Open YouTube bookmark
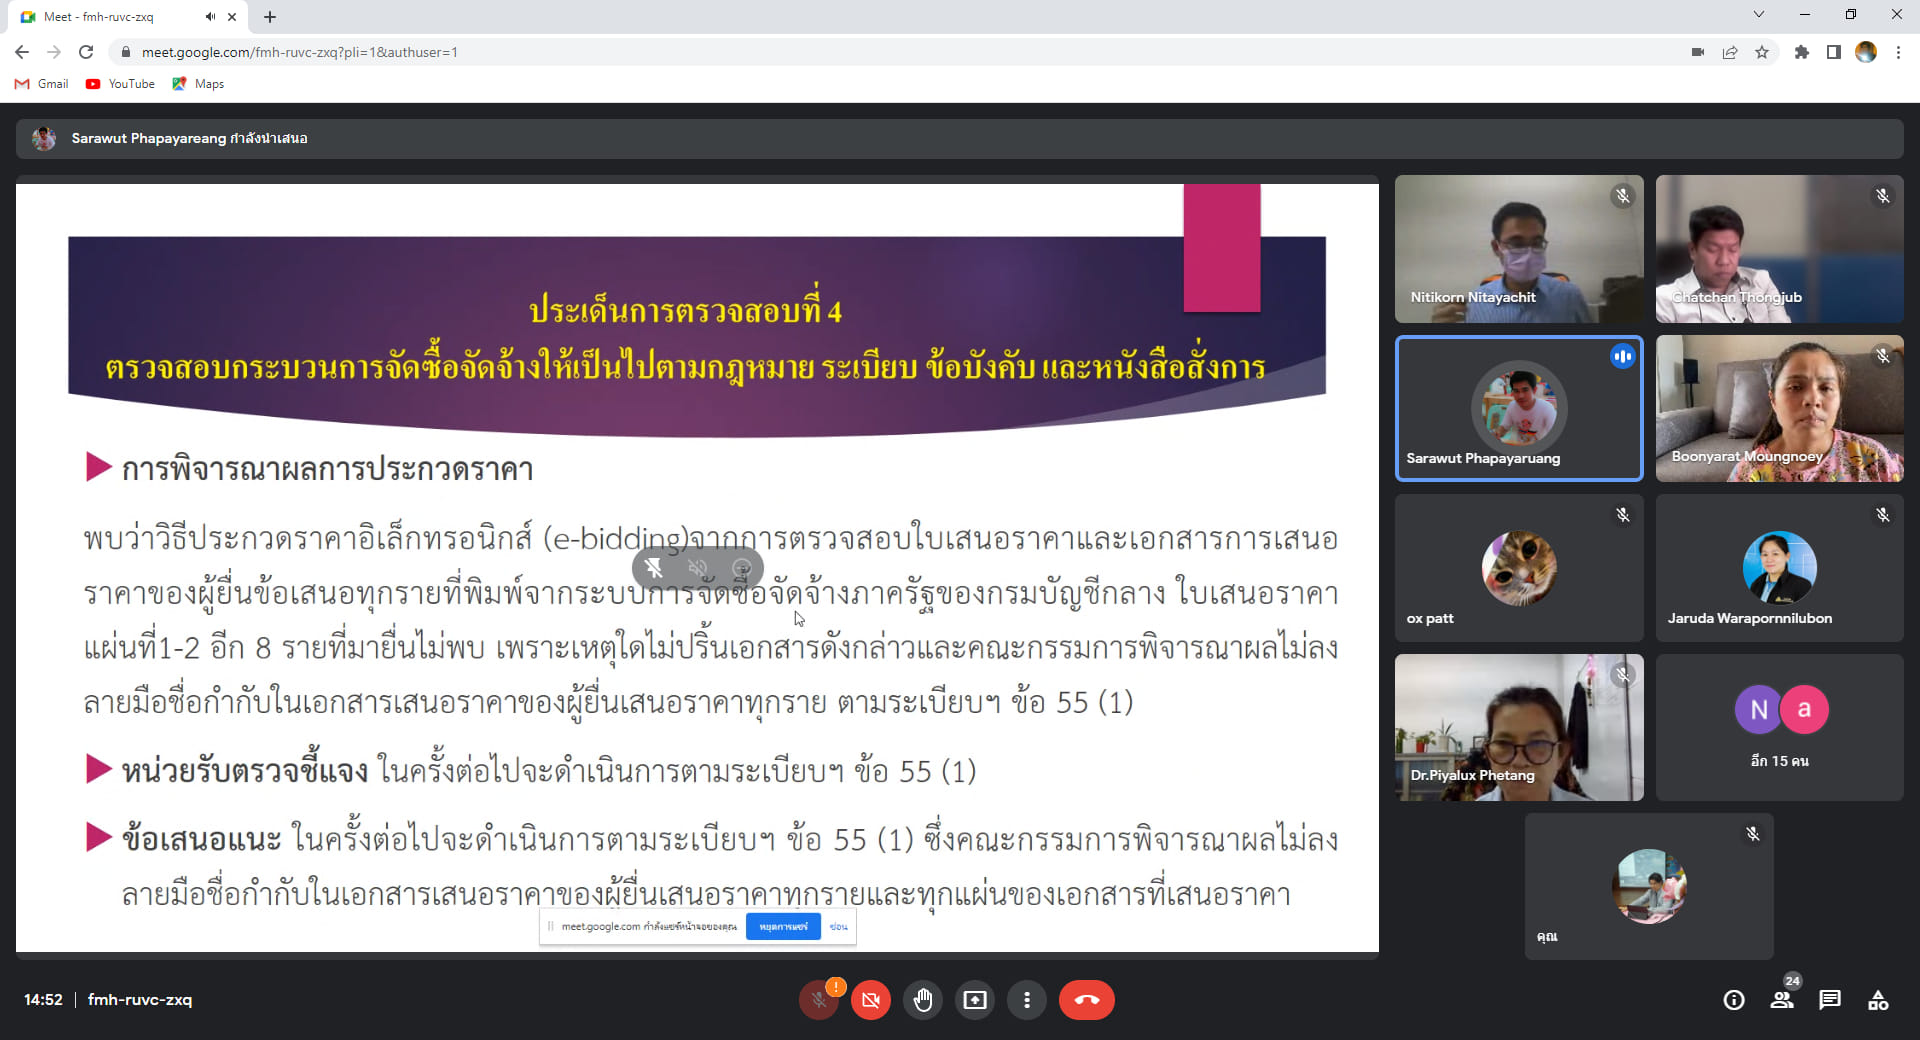This screenshot has width=1920, height=1040. (x=121, y=84)
